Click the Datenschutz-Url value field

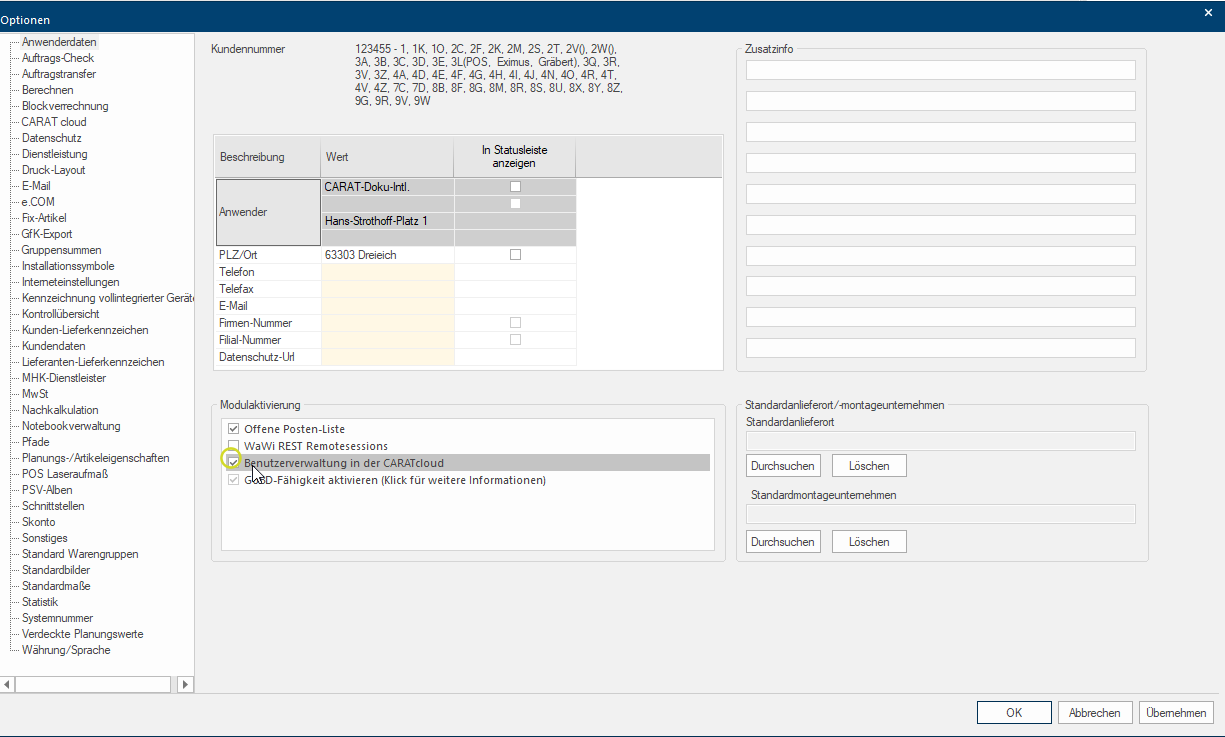(x=388, y=357)
